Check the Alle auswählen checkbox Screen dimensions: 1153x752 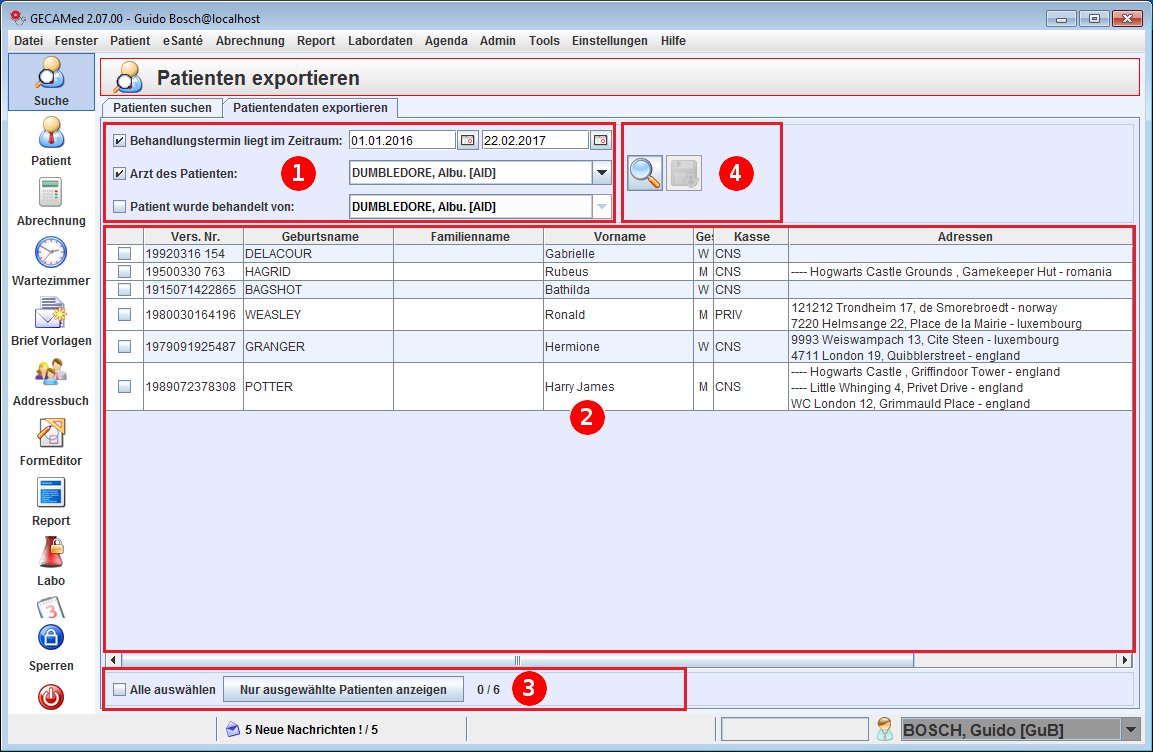click(120, 690)
